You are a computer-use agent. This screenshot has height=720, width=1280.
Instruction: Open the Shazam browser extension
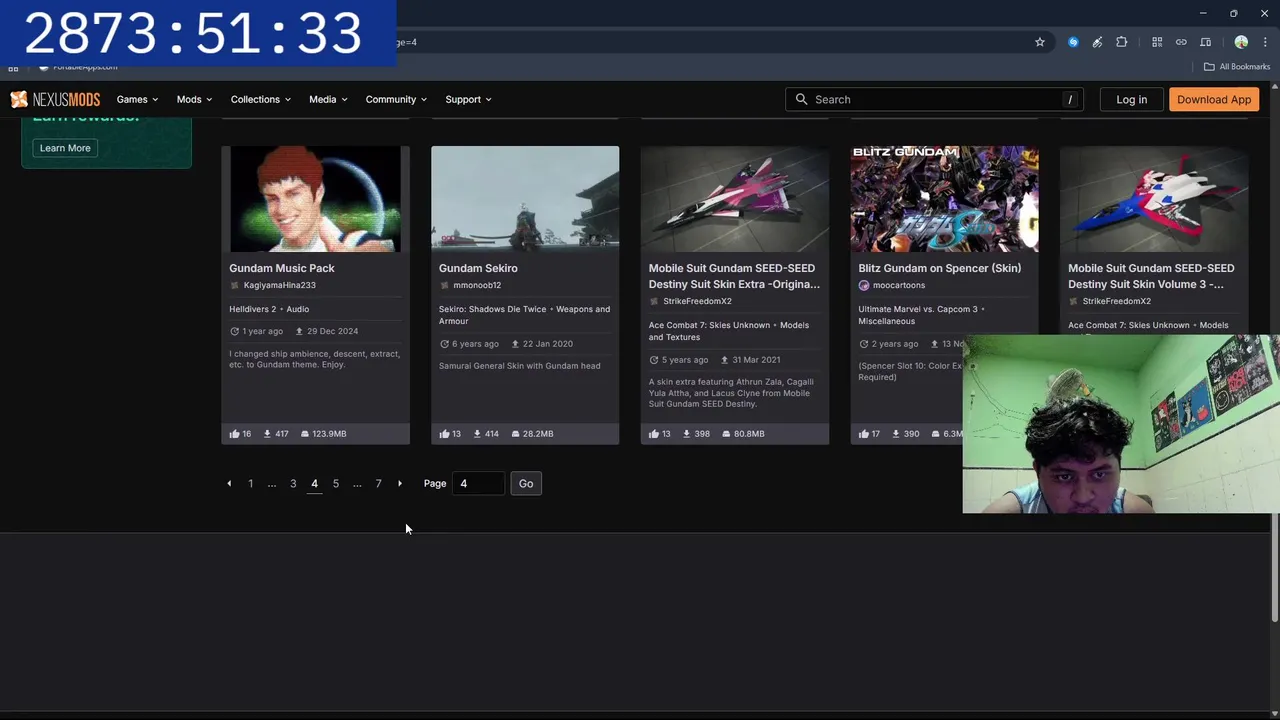[1073, 42]
